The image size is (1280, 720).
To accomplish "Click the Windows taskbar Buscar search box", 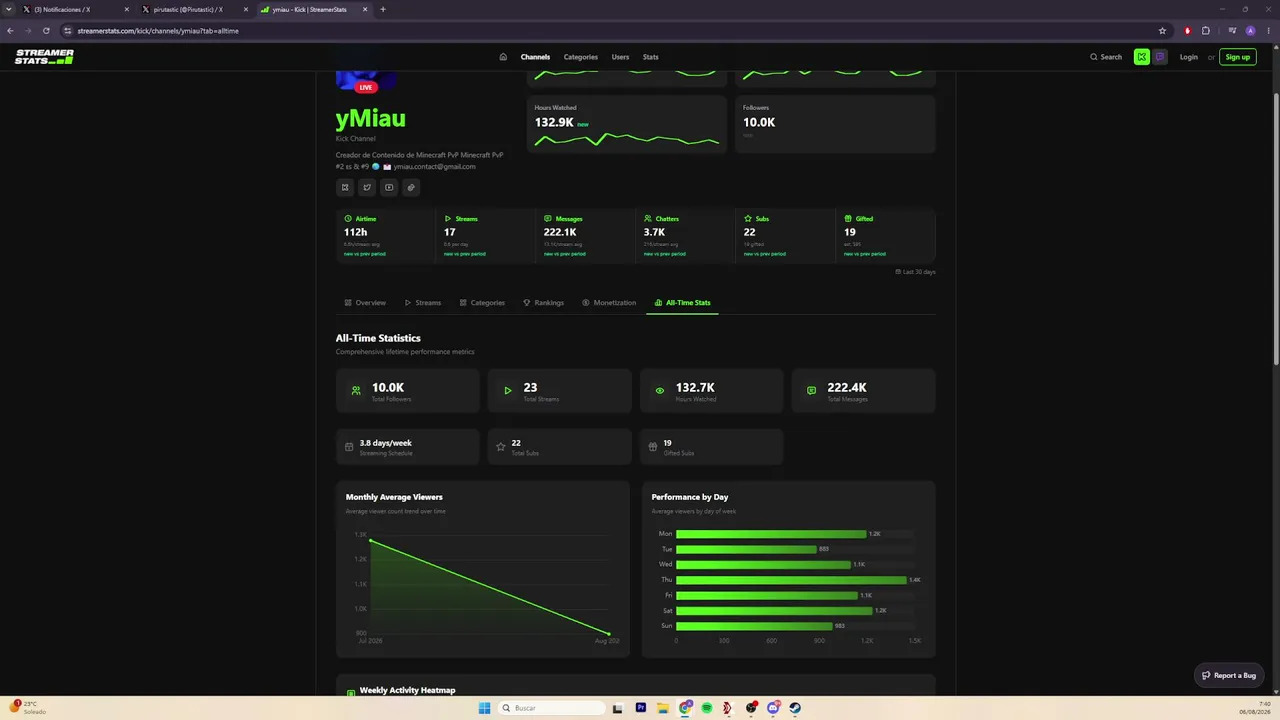I will click(552, 708).
